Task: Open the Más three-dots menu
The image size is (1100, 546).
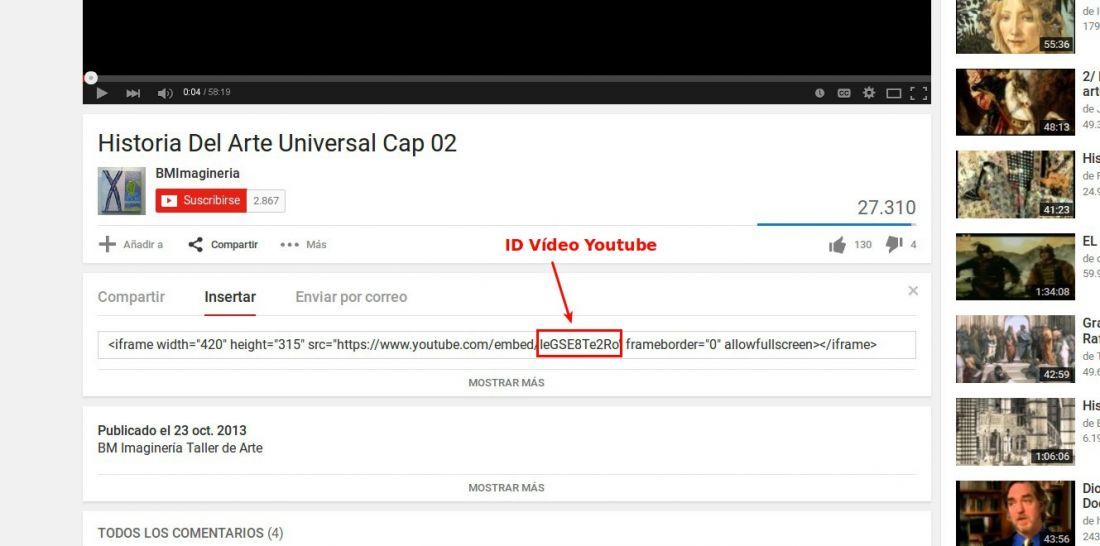Action: click(303, 244)
